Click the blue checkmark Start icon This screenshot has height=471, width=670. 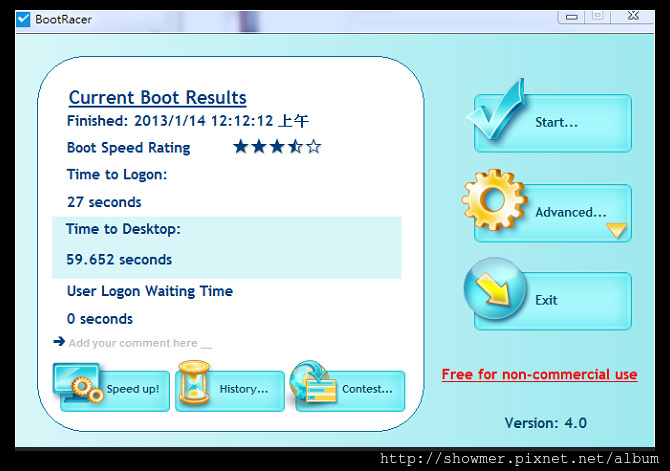[496, 109]
